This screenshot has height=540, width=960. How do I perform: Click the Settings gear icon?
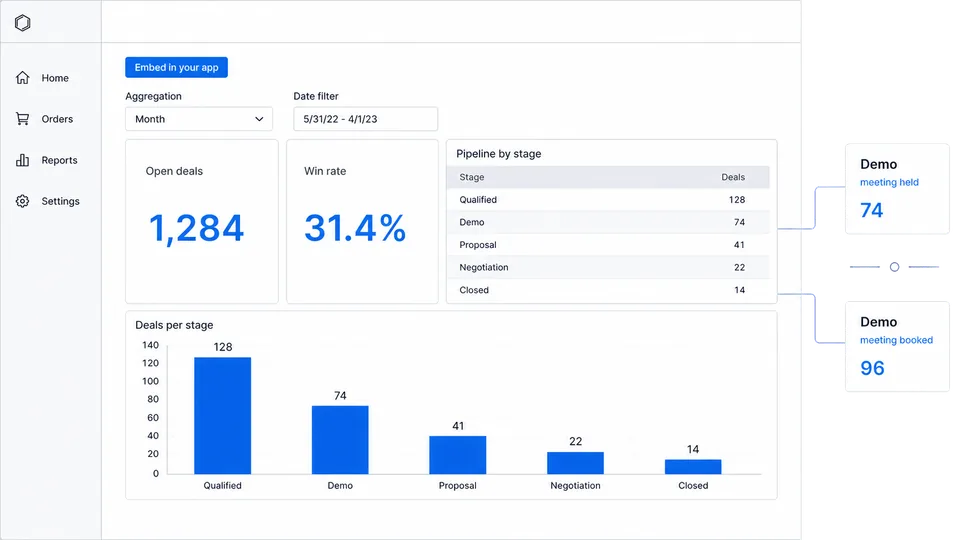click(23, 201)
